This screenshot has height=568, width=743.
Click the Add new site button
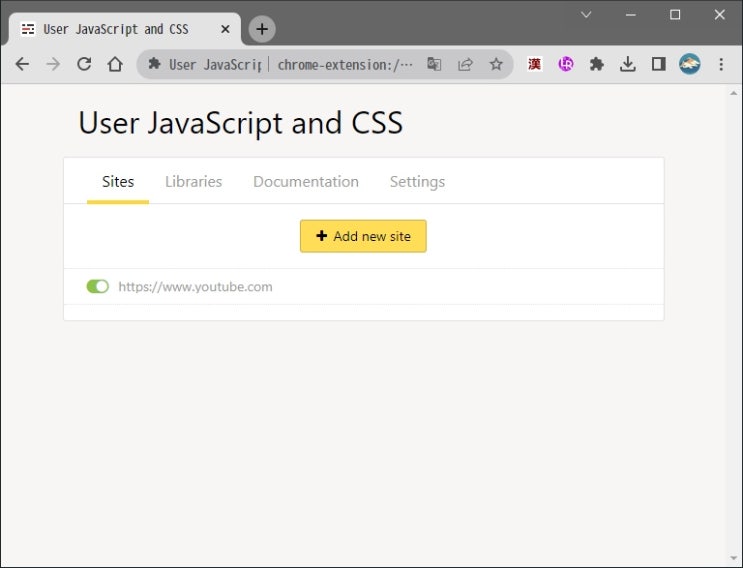pyautogui.click(x=363, y=236)
